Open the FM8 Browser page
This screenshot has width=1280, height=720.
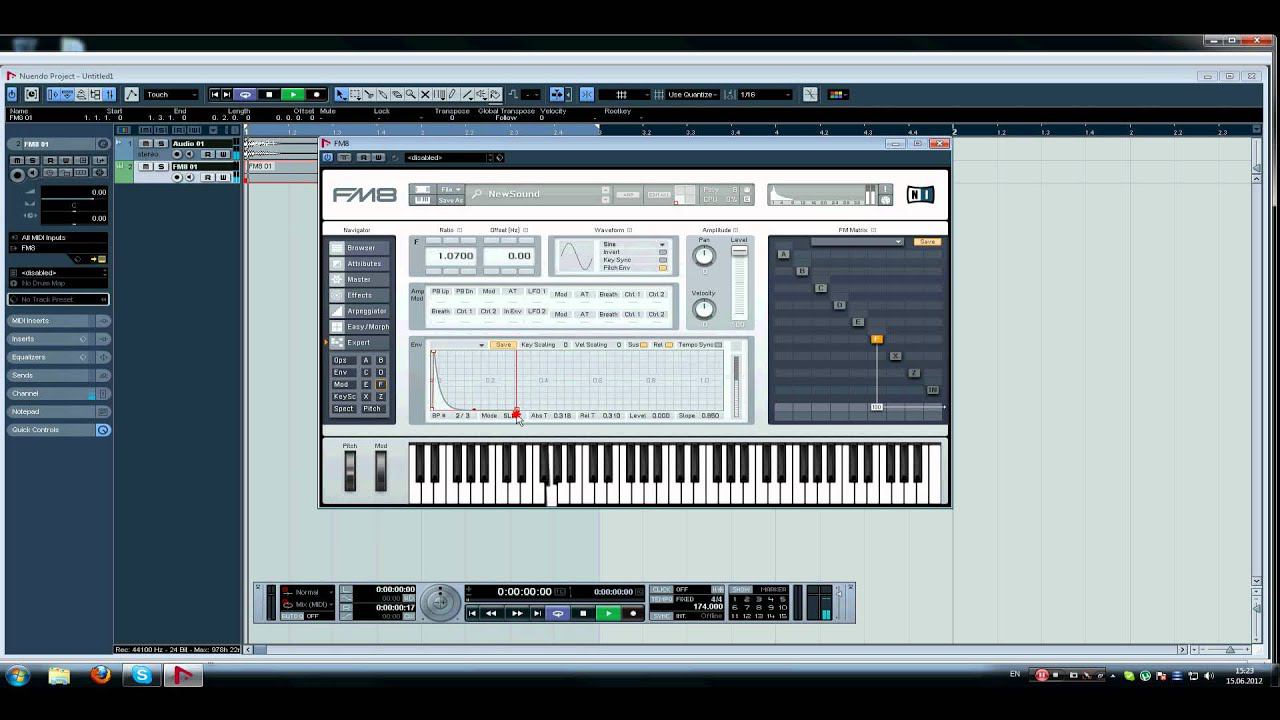click(360, 248)
